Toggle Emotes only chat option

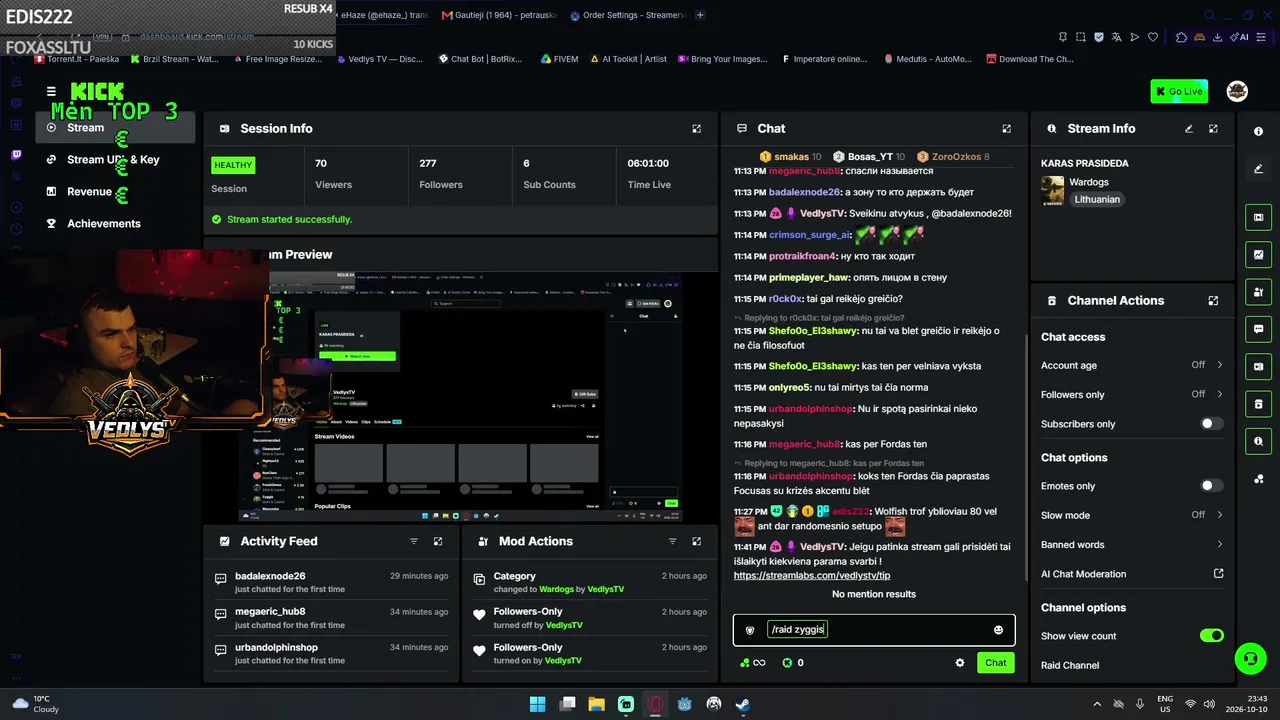coord(1211,486)
